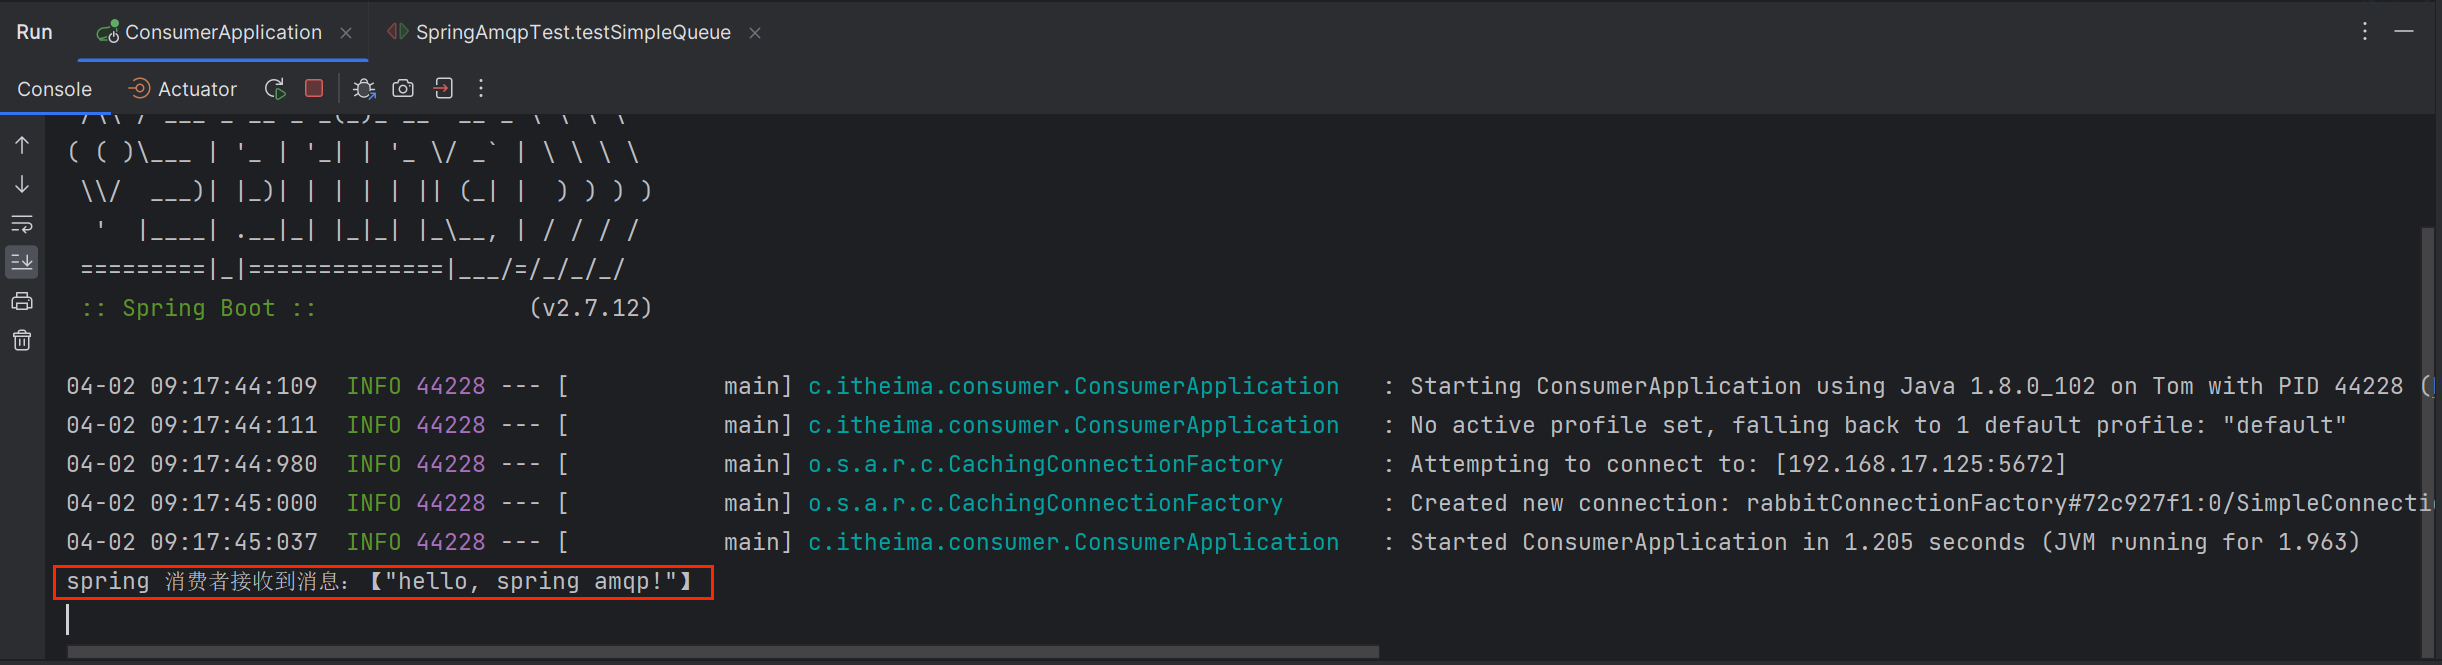Print the console output
The width and height of the screenshot is (2442, 665).
(22, 301)
